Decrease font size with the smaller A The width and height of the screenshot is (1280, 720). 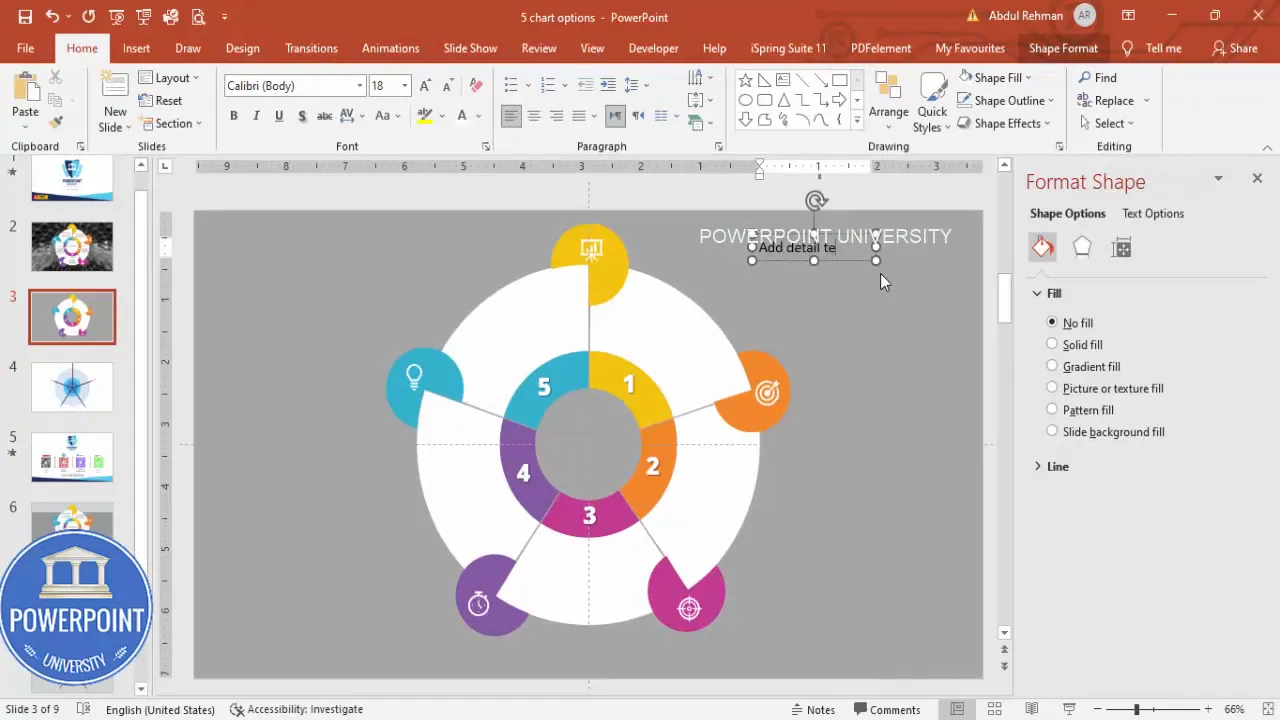coord(446,86)
